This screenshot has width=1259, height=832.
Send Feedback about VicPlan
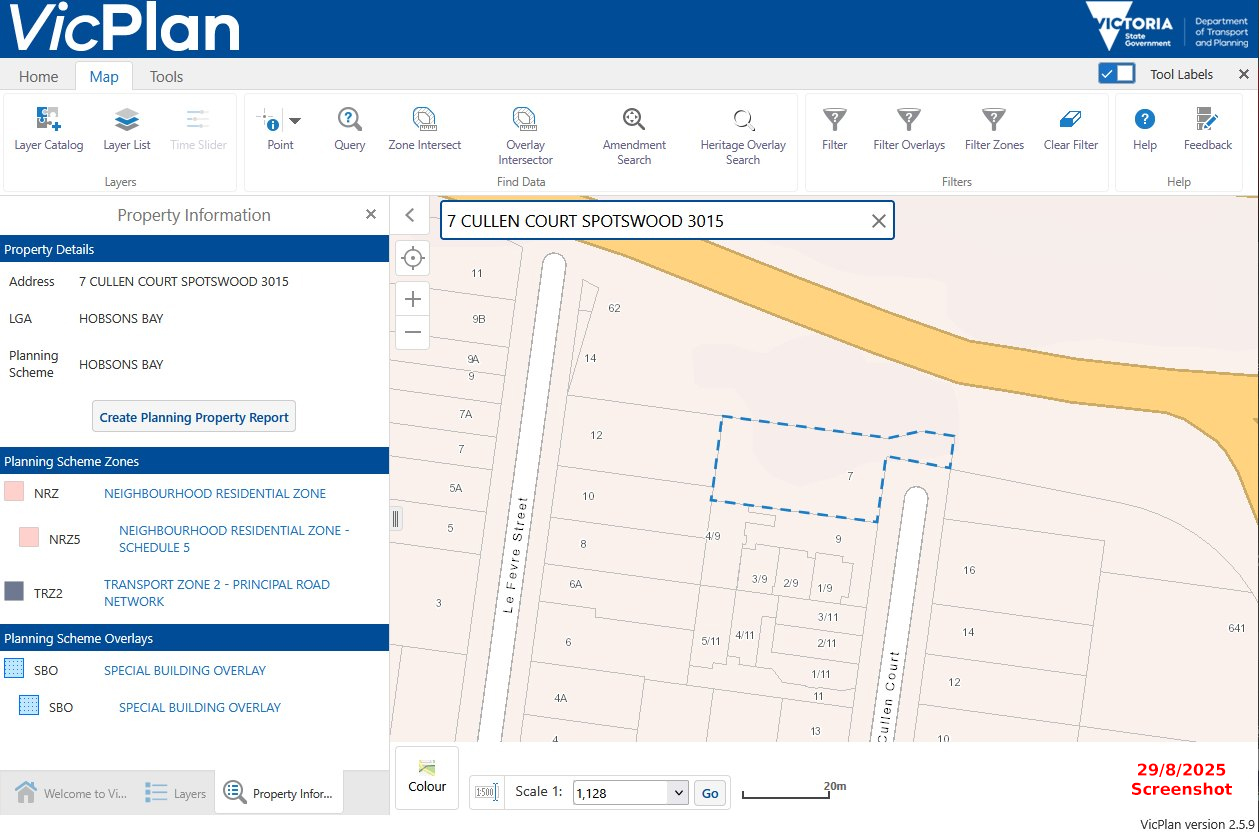[1207, 128]
